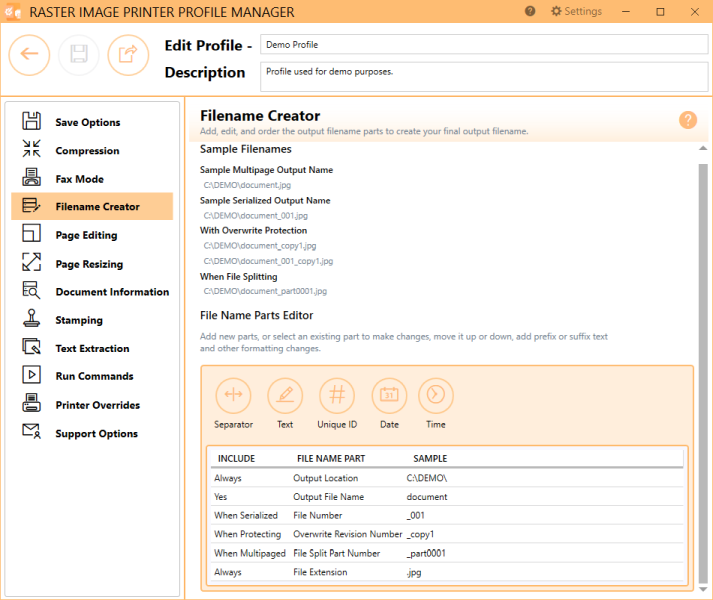Click the vertical scrollbar thumb
713x600 pixels.
click(703, 373)
